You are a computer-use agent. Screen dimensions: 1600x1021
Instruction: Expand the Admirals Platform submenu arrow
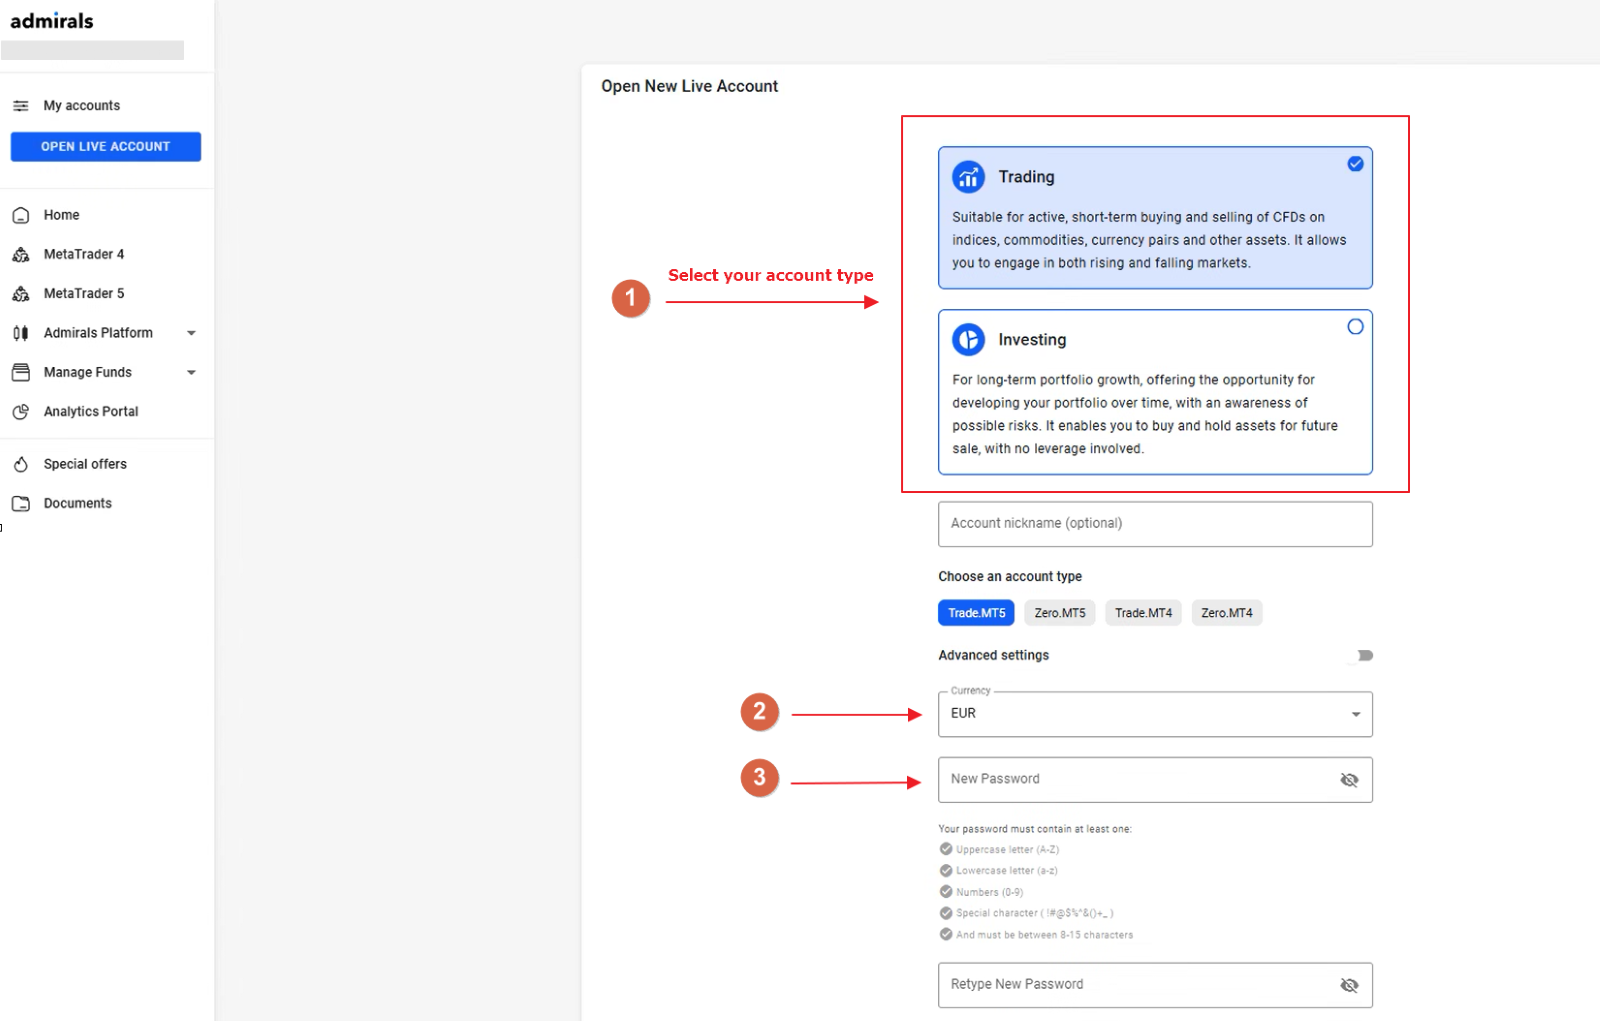coord(191,333)
